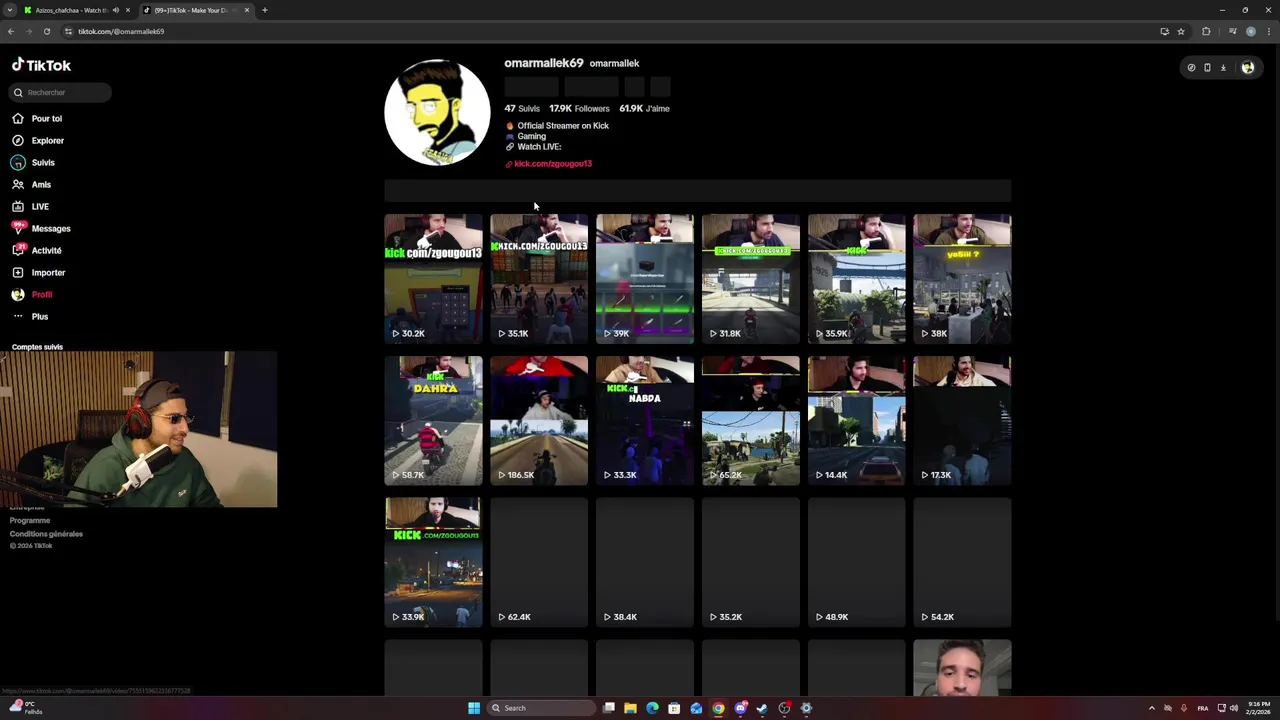Open the Importer upload page

[x=38, y=272]
